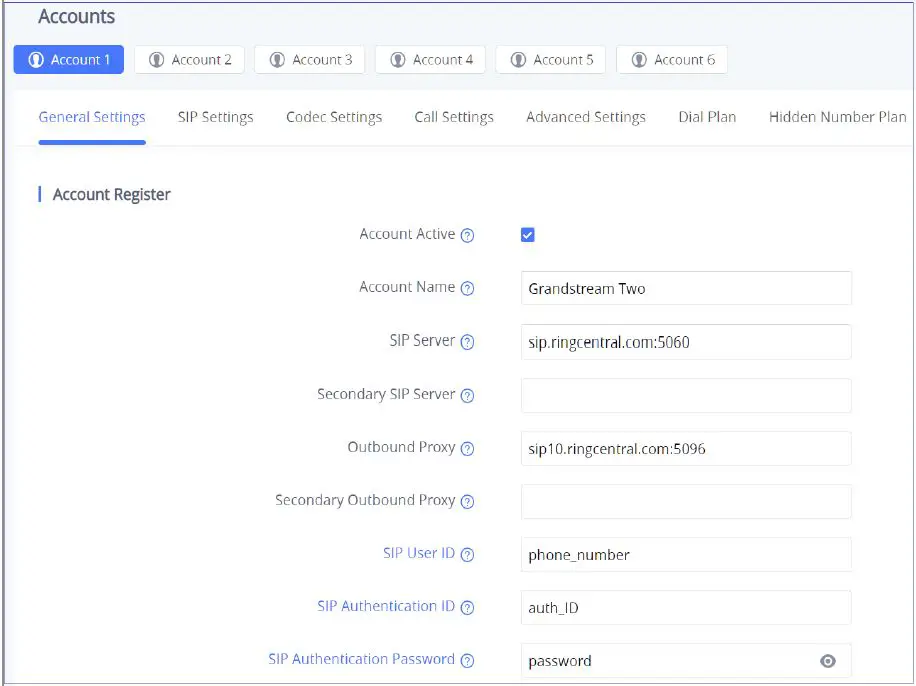916x686 pixels.
Task: Click inside the Account Name field
Action: [686, 288]
